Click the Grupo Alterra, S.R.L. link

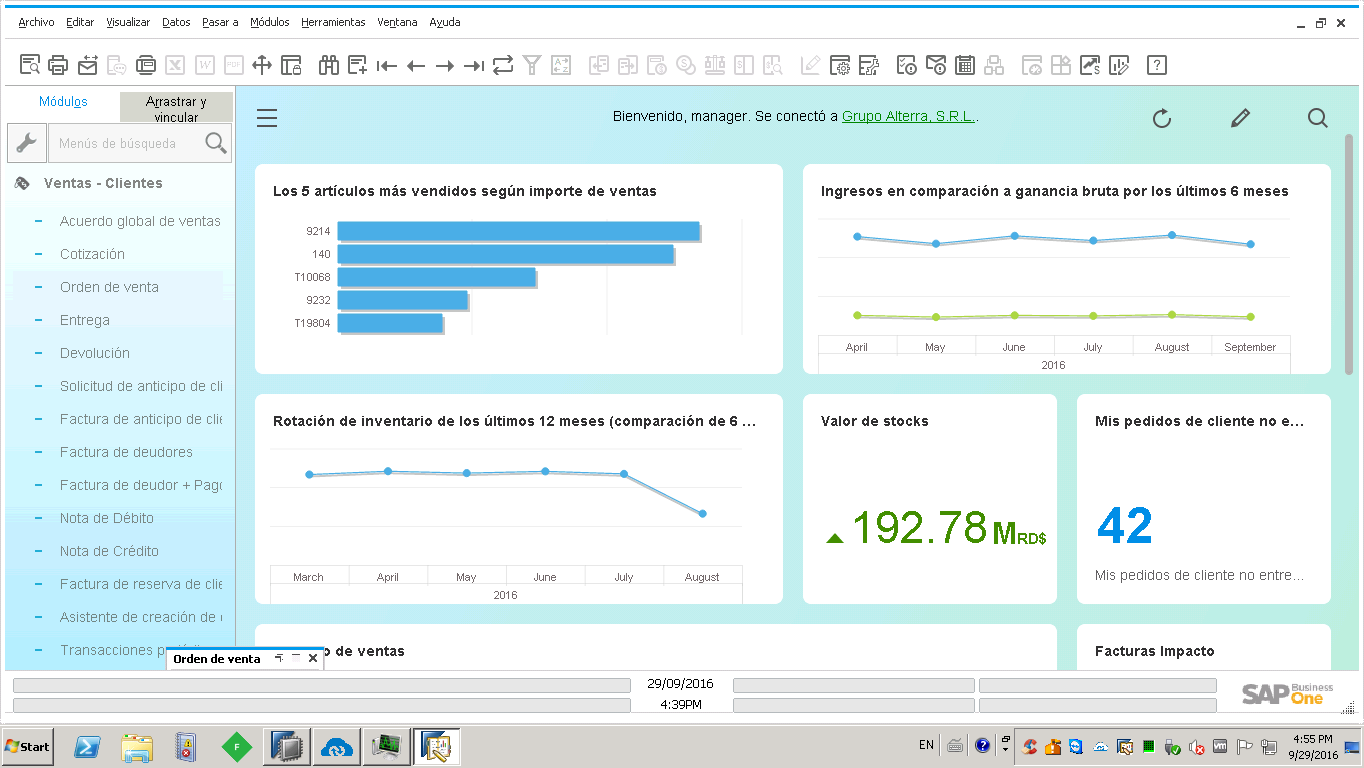pyautogui.click(x=909, y=117)
